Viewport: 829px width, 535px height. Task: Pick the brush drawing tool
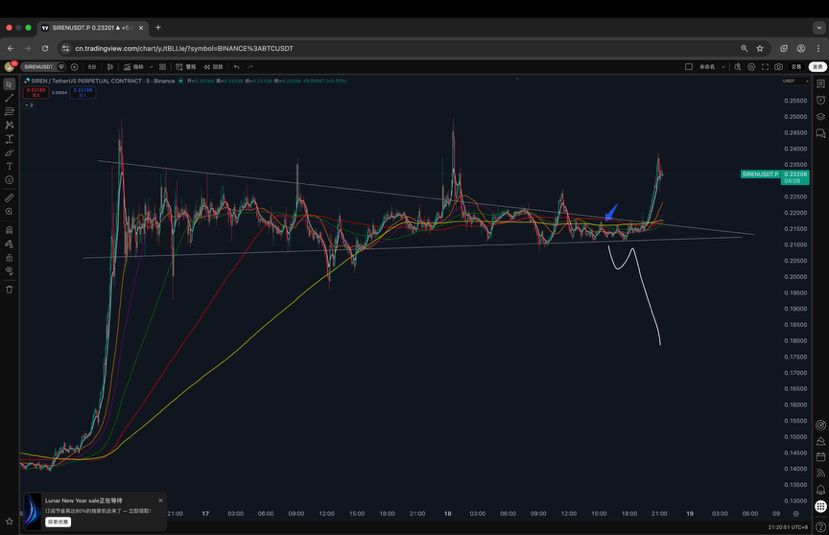(x=9, y=153)
